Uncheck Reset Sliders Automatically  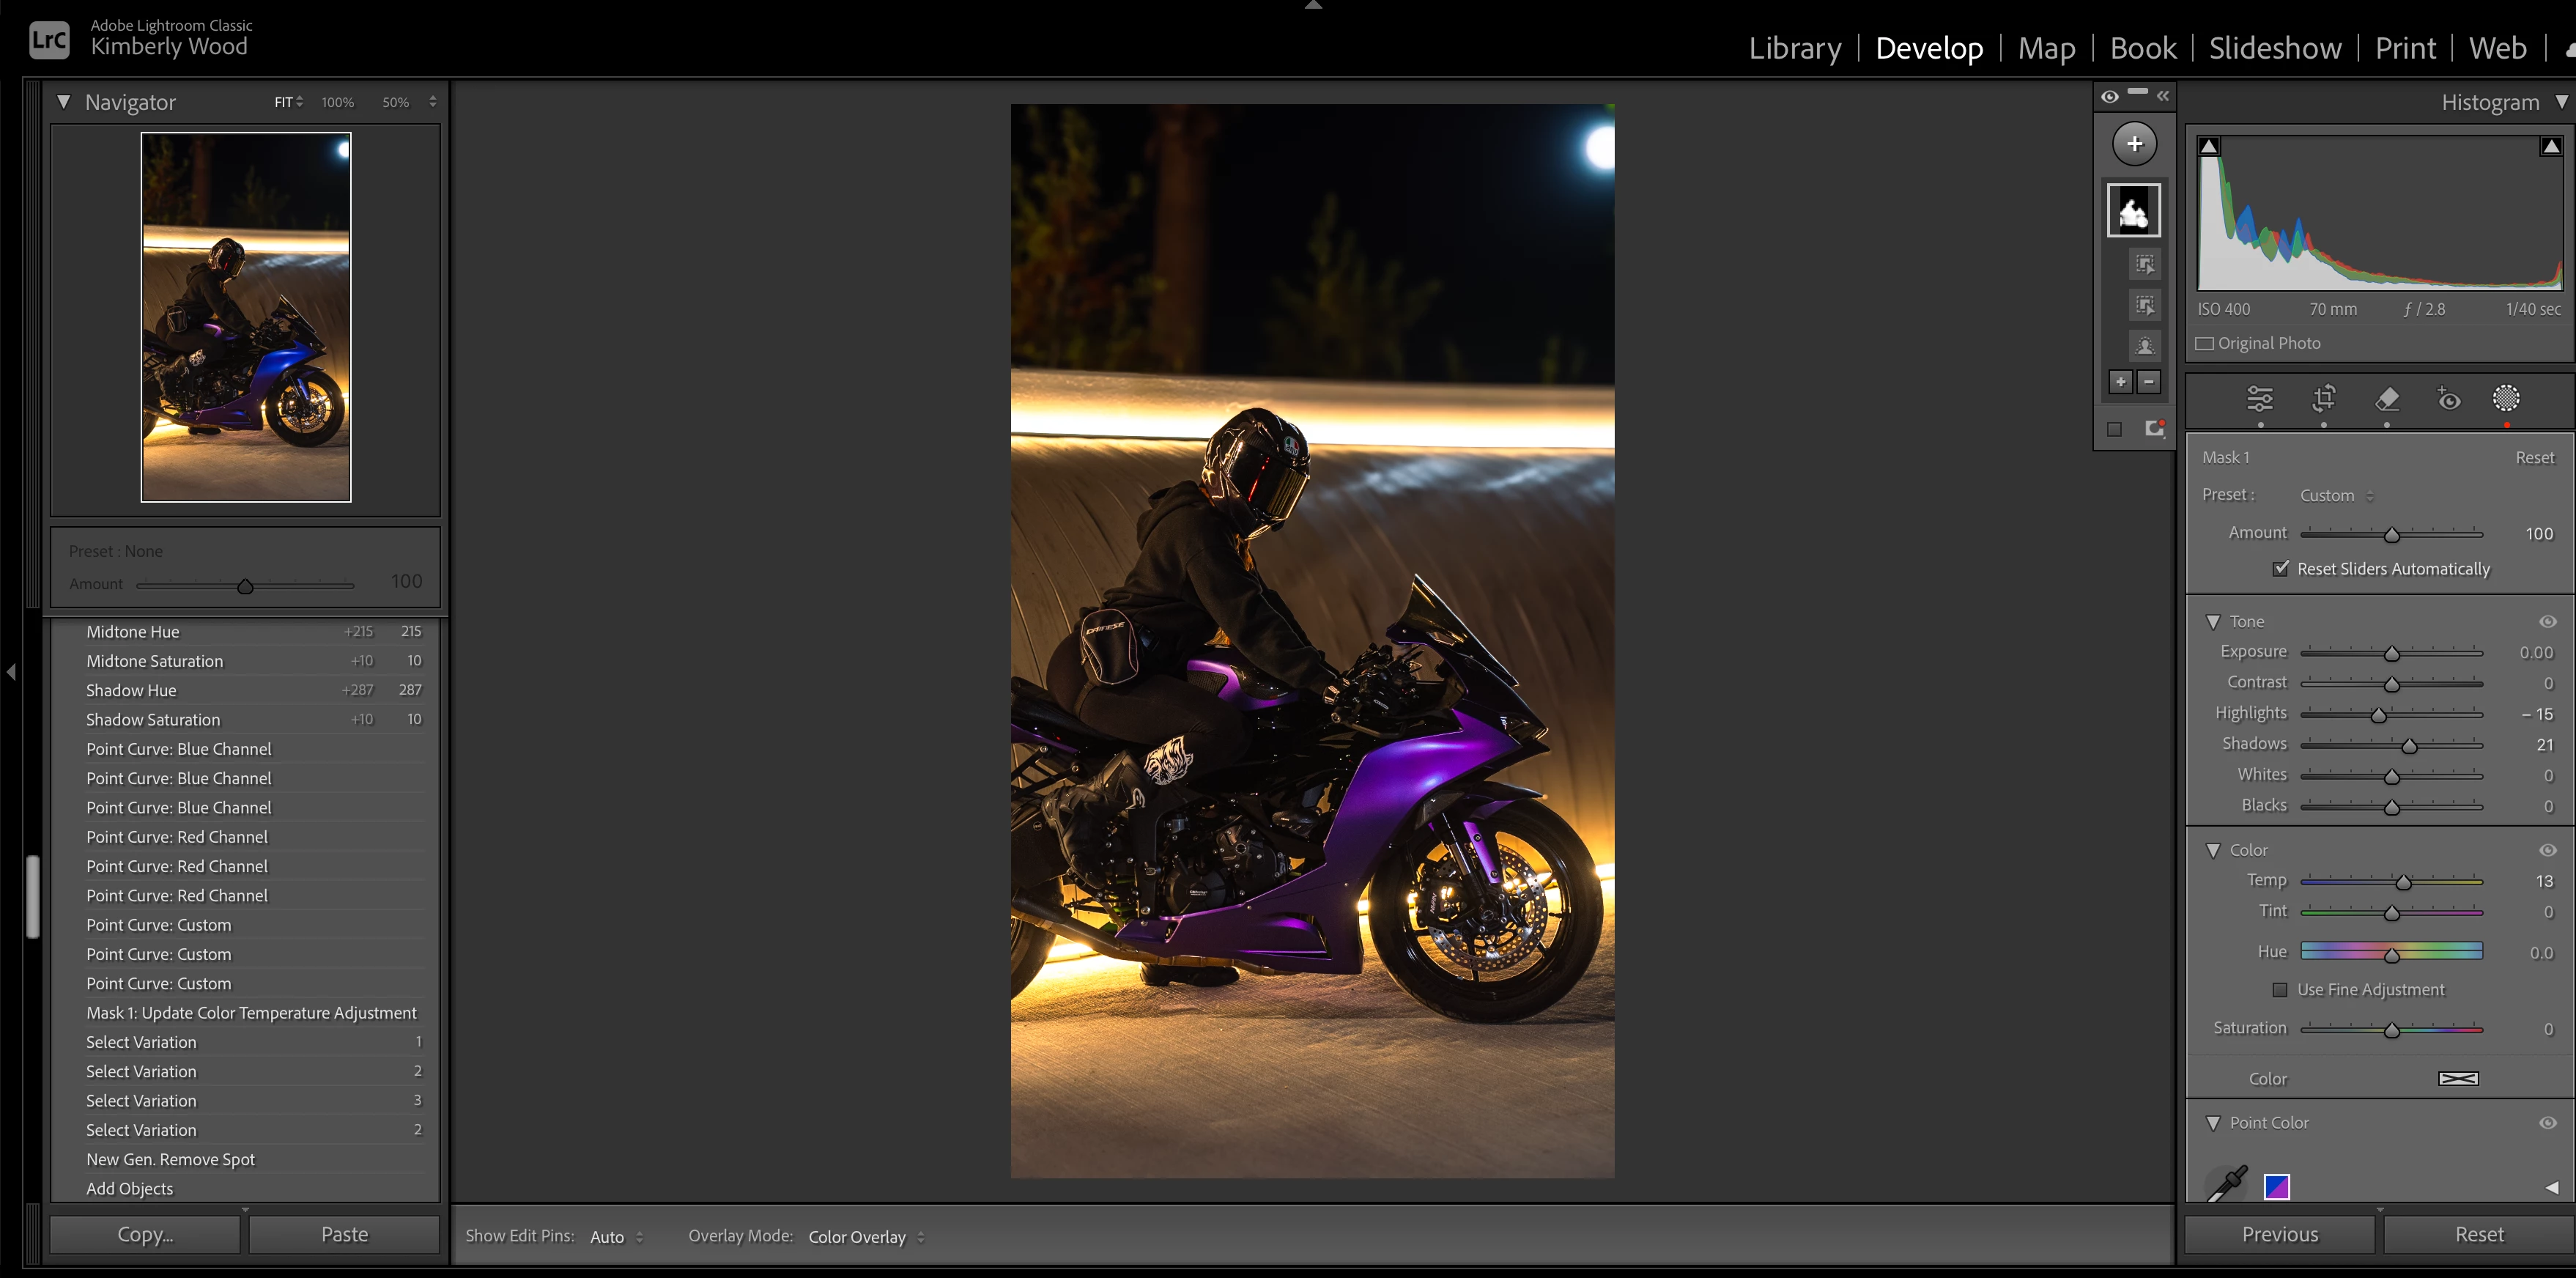(x=2280, y=568)
